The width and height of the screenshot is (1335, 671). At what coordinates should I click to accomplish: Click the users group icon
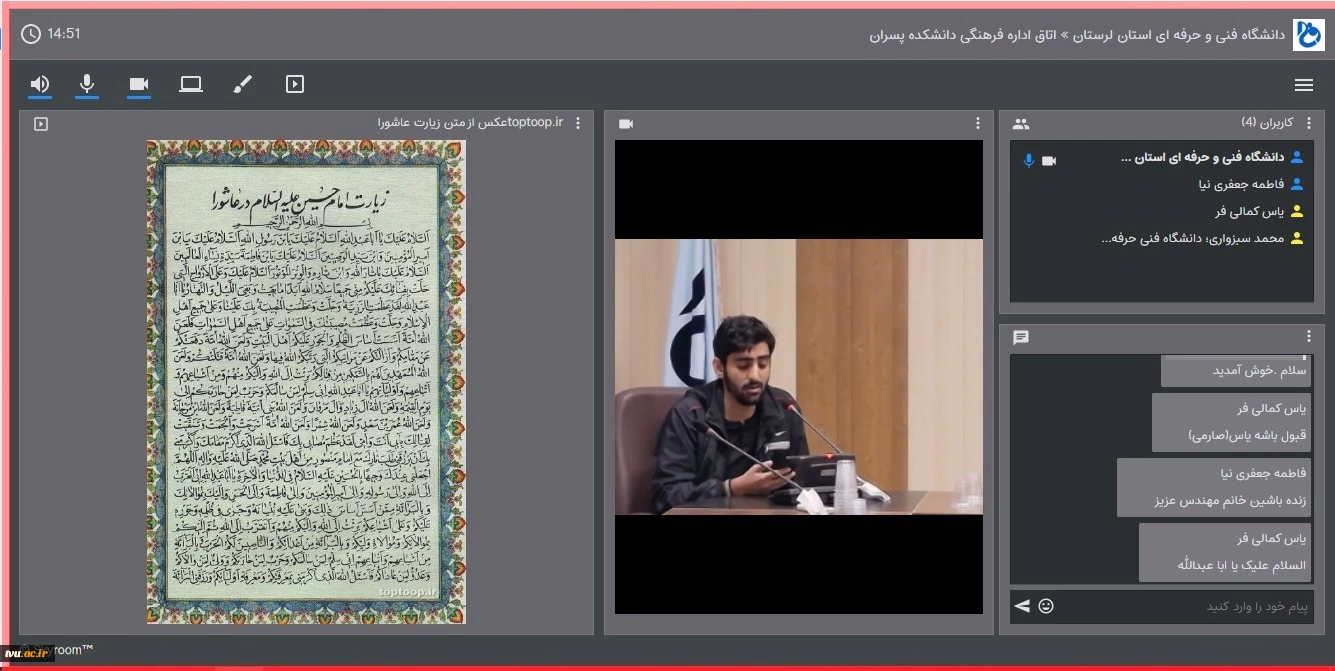(x=1020, y=124)
